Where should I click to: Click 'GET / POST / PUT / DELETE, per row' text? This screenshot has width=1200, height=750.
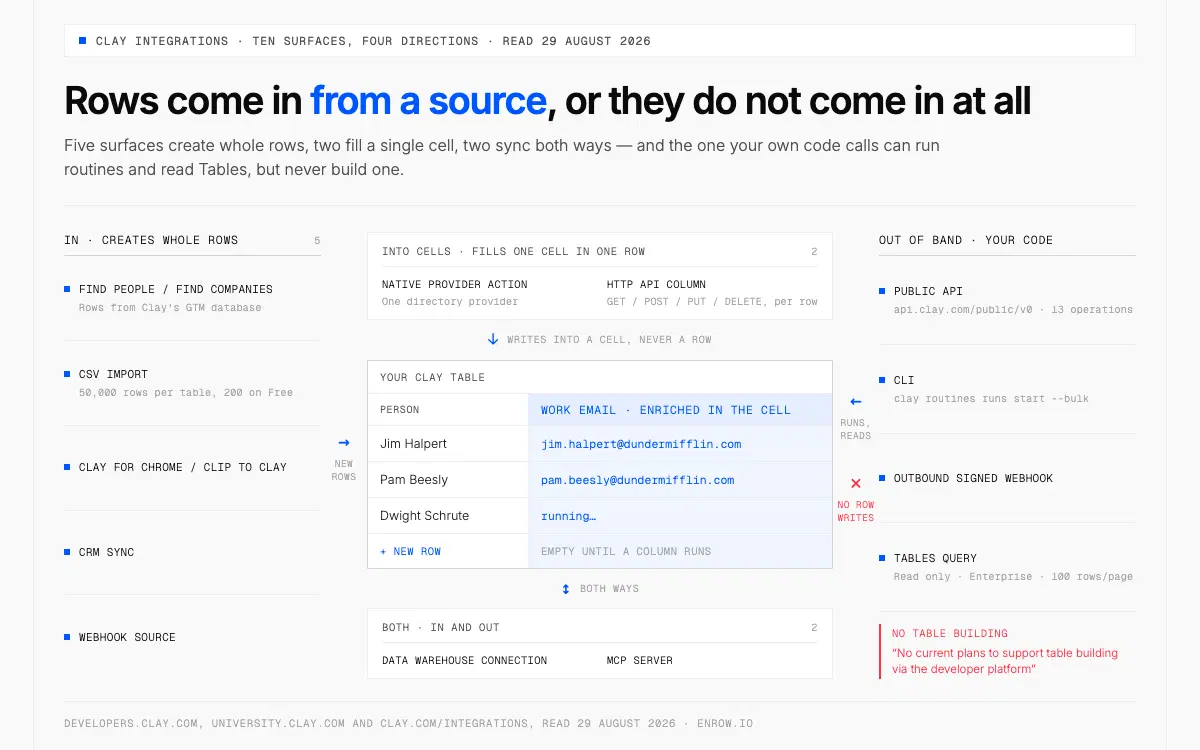pos(712,301)
